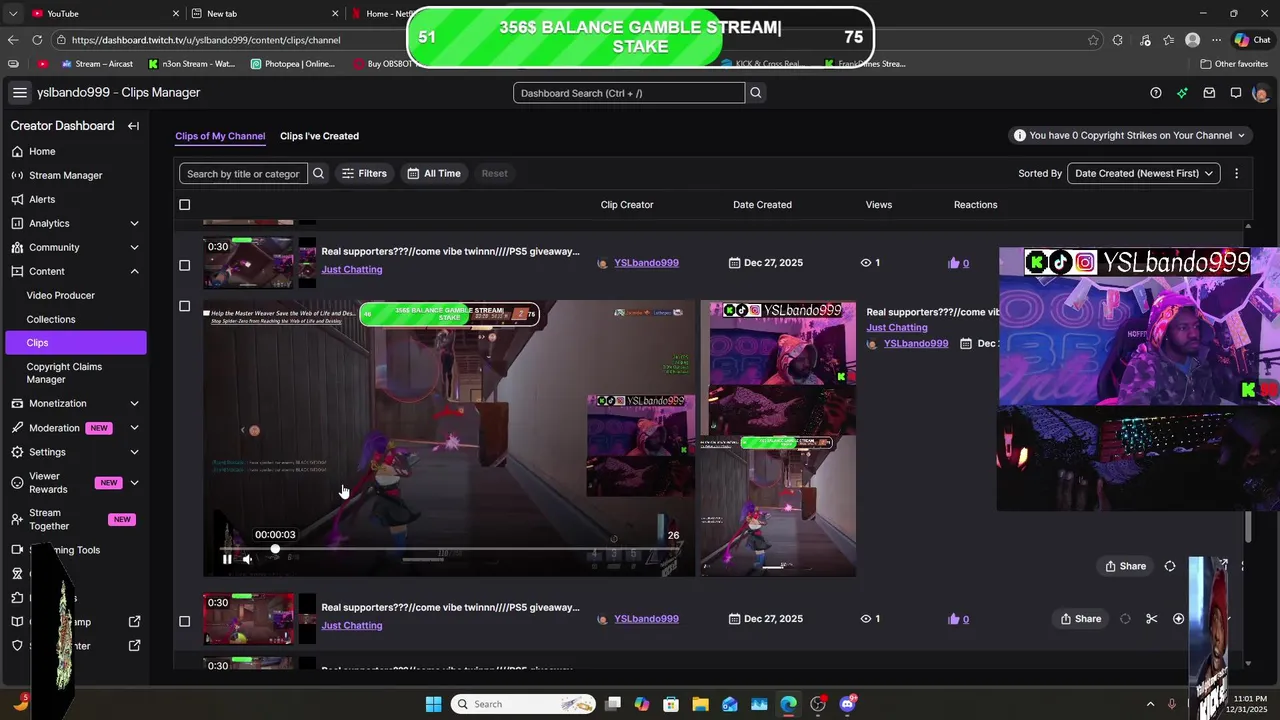Open the help question-mark icon
Screen dimensions: 1280x720
pyautogui.click(x=1156, y=93)
